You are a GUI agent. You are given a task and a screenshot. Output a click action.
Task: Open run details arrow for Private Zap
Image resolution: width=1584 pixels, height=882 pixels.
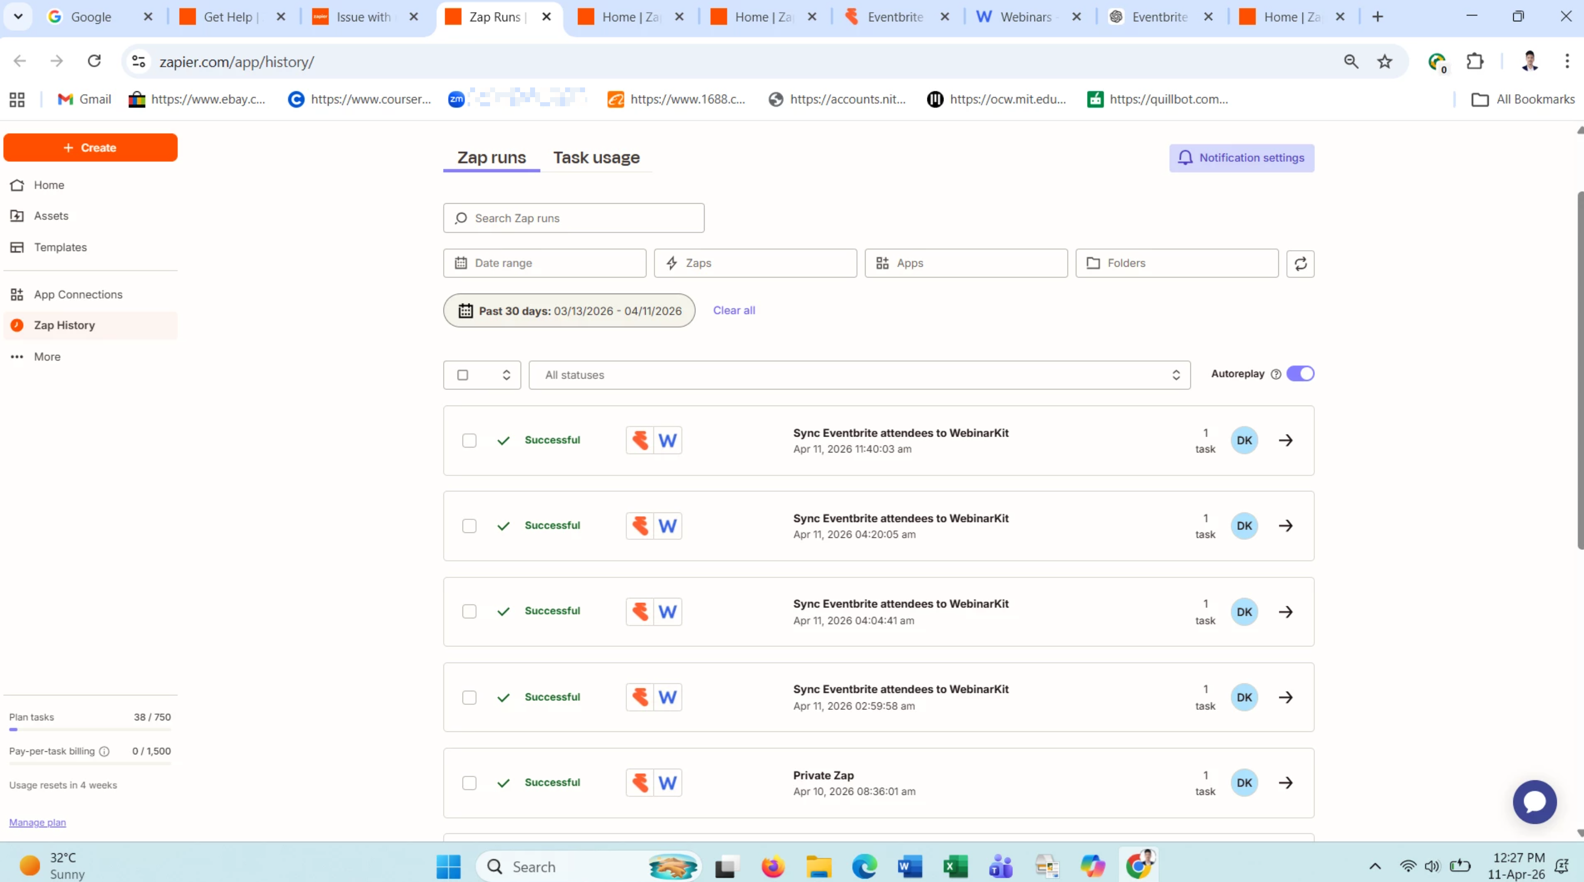(x=1286, y=783)
